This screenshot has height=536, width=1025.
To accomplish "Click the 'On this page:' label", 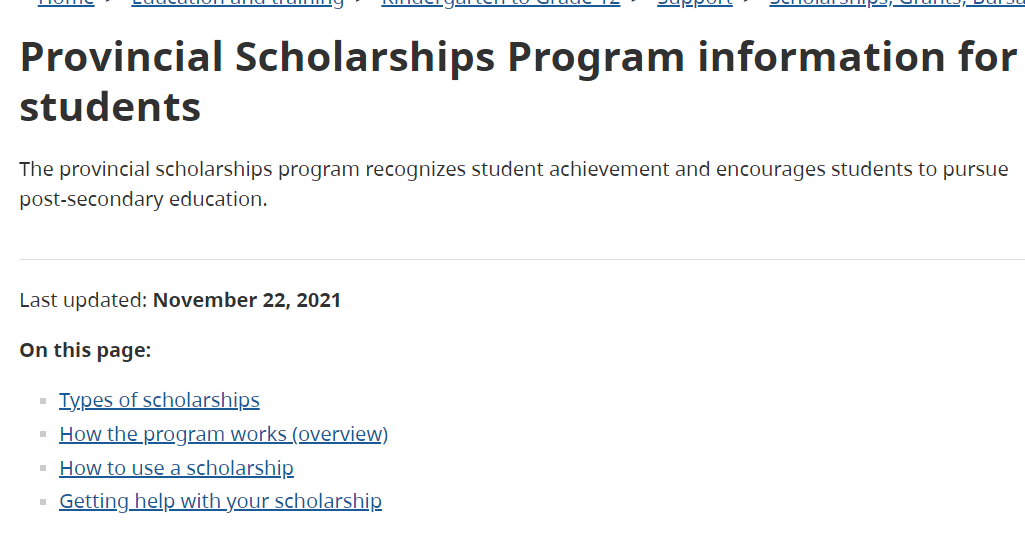I will pyautogui.click(x=85, y=350).
